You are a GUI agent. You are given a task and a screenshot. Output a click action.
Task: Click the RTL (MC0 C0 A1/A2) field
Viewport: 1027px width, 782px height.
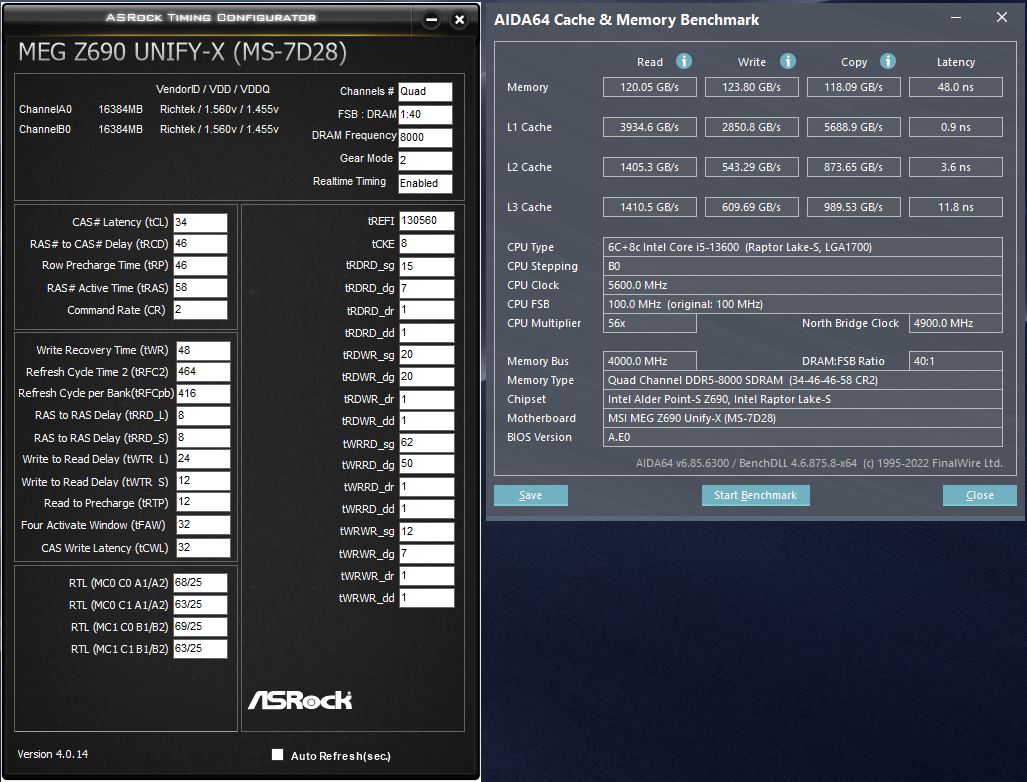200,583
